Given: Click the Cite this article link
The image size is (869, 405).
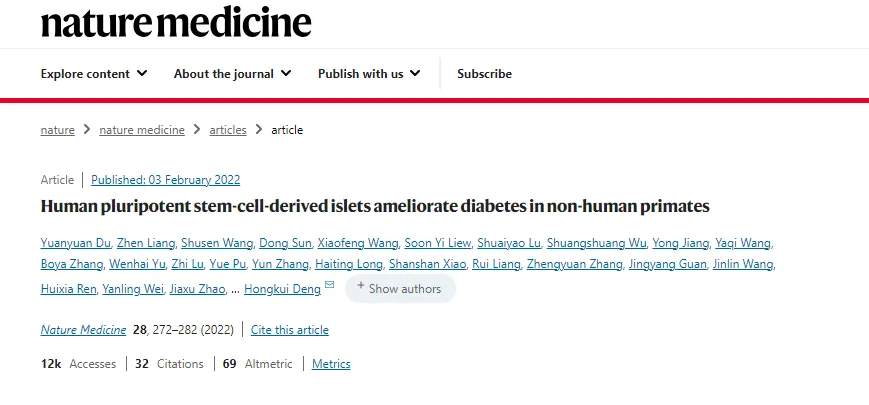Looking at the screenshot, I should [x=289, y=330].
